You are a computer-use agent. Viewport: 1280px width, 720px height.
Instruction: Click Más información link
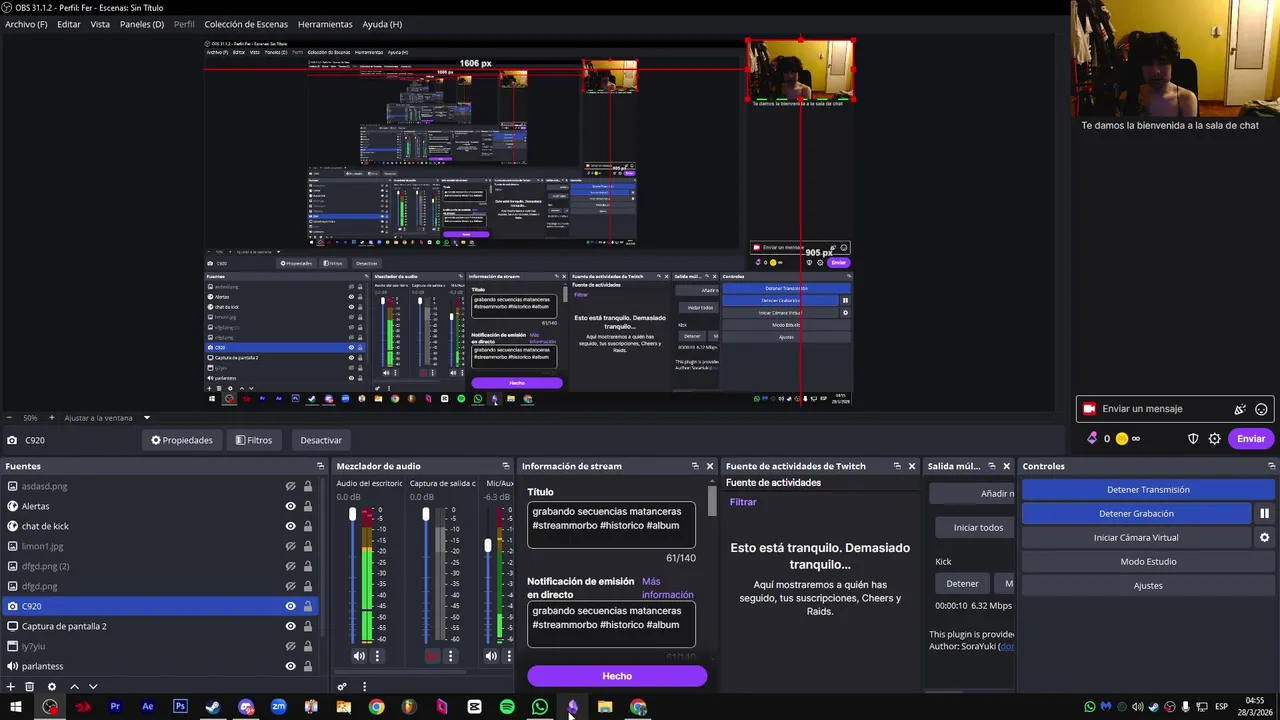[667, 588]
